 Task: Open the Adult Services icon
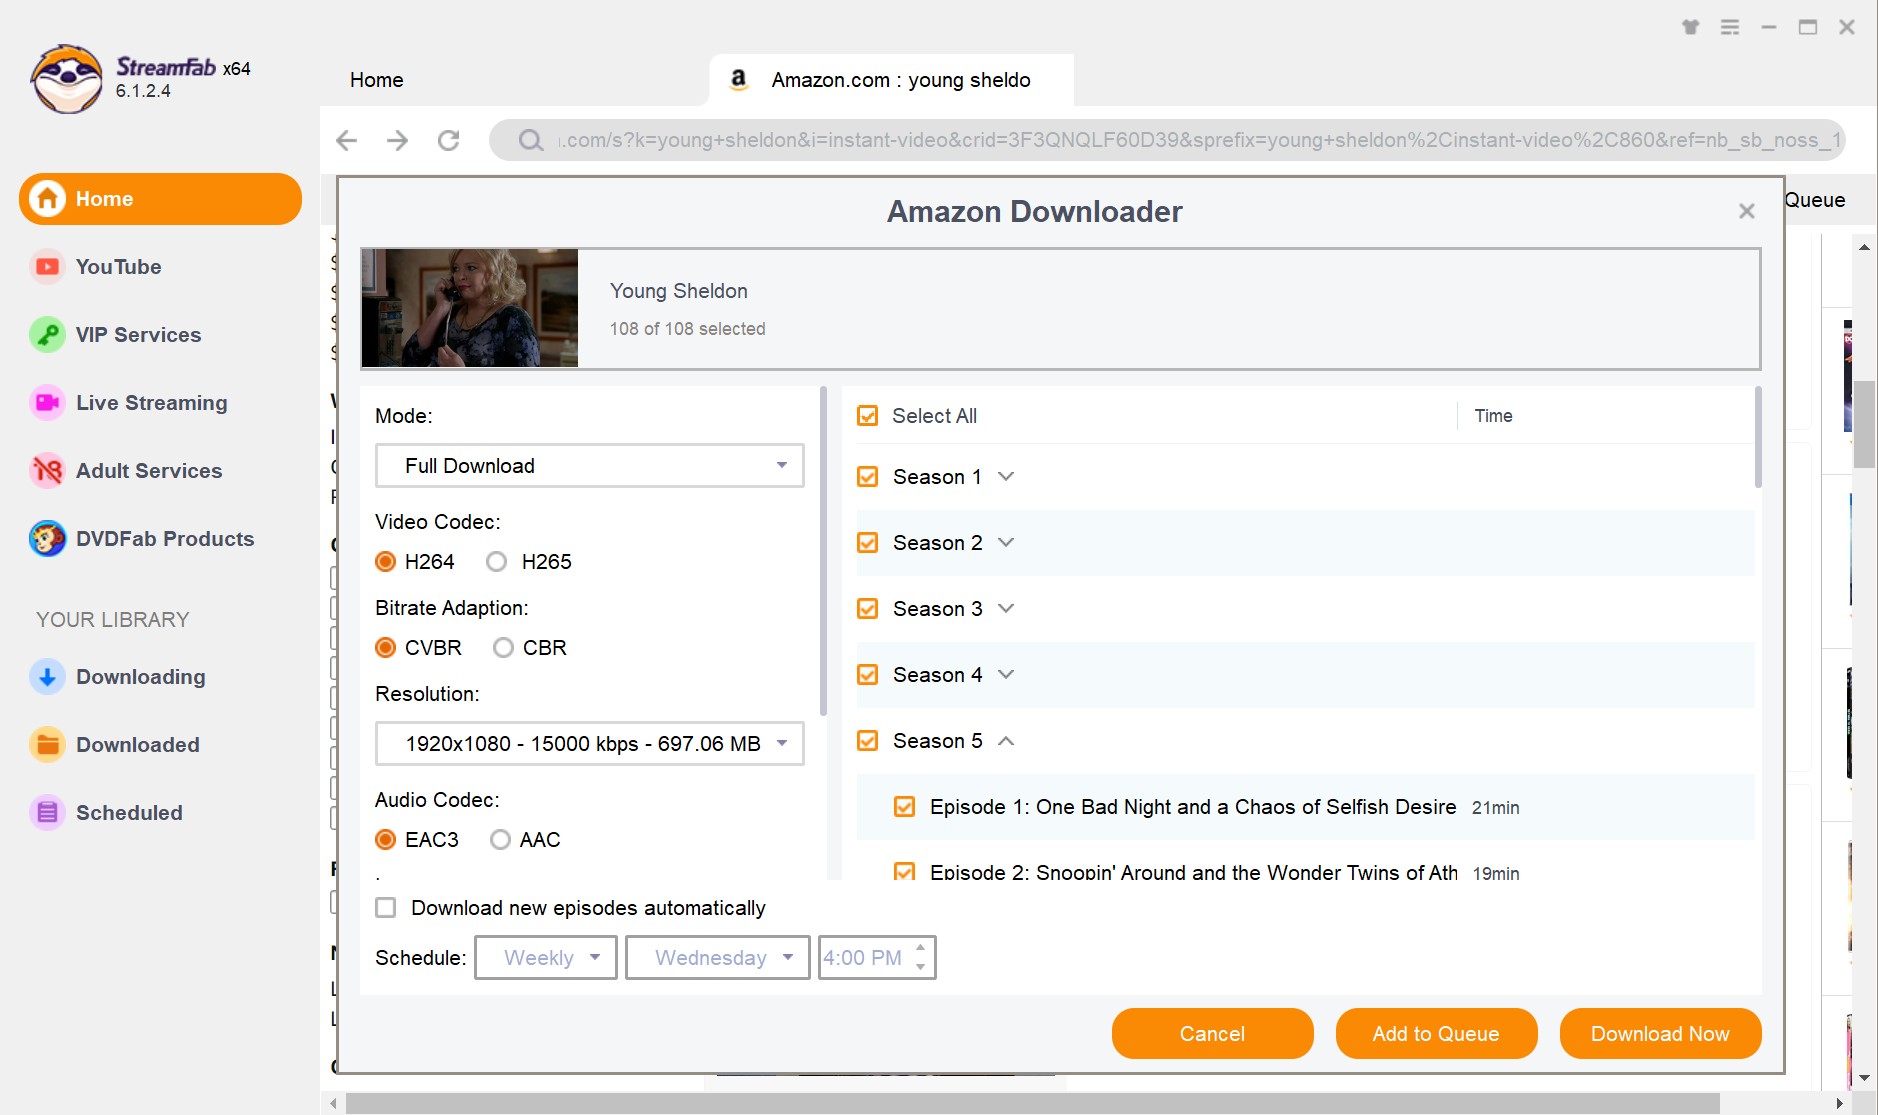click(x=47, y=471)
